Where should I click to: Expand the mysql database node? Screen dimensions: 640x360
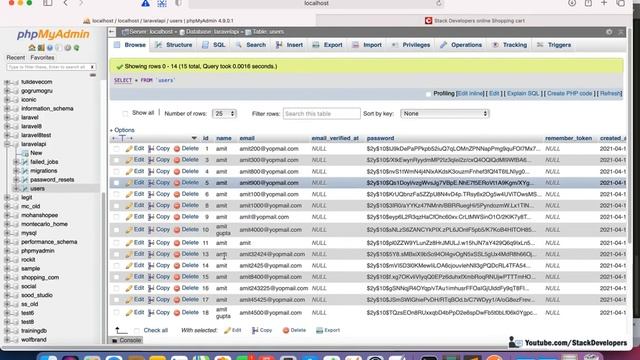tap(7, 233)
